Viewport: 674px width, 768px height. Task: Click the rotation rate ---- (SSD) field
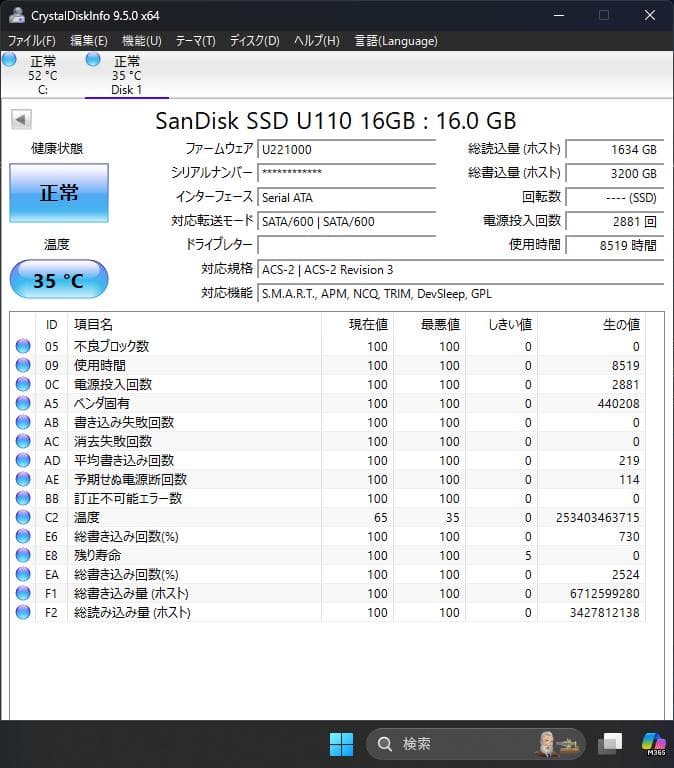[x=615, y=197]
